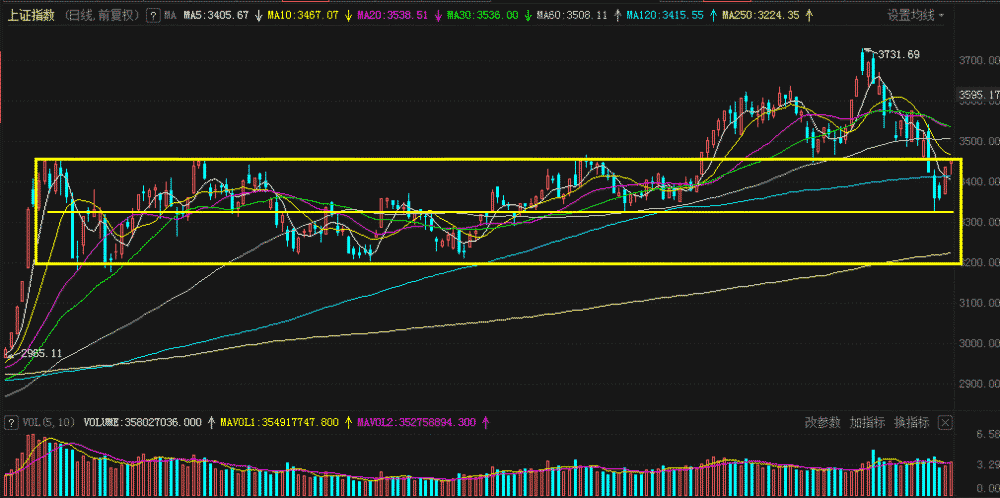Screen dimensions: 1000x498
Task: Click the 改参数 button
Action: click(823, 422)
